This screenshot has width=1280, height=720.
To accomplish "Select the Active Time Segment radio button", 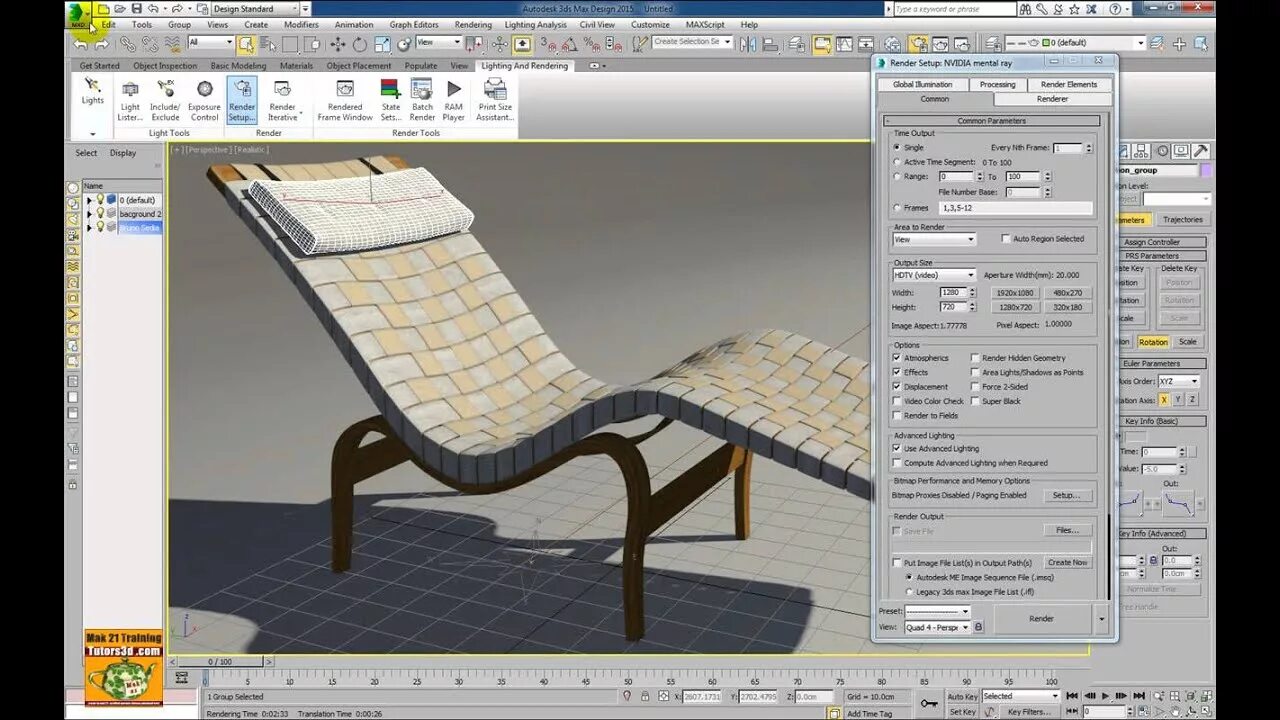I will click(897, 162).
